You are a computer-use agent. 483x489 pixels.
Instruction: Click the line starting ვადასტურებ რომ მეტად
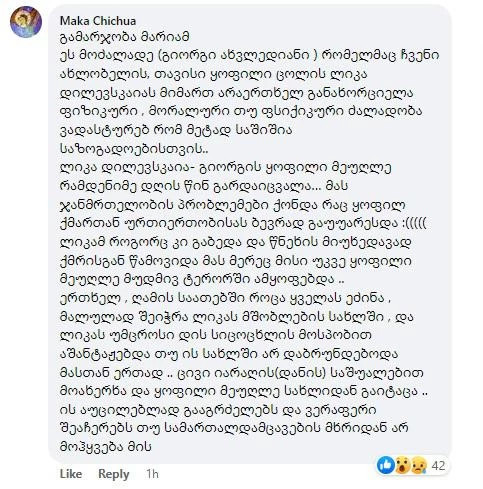tap(176, 130)
